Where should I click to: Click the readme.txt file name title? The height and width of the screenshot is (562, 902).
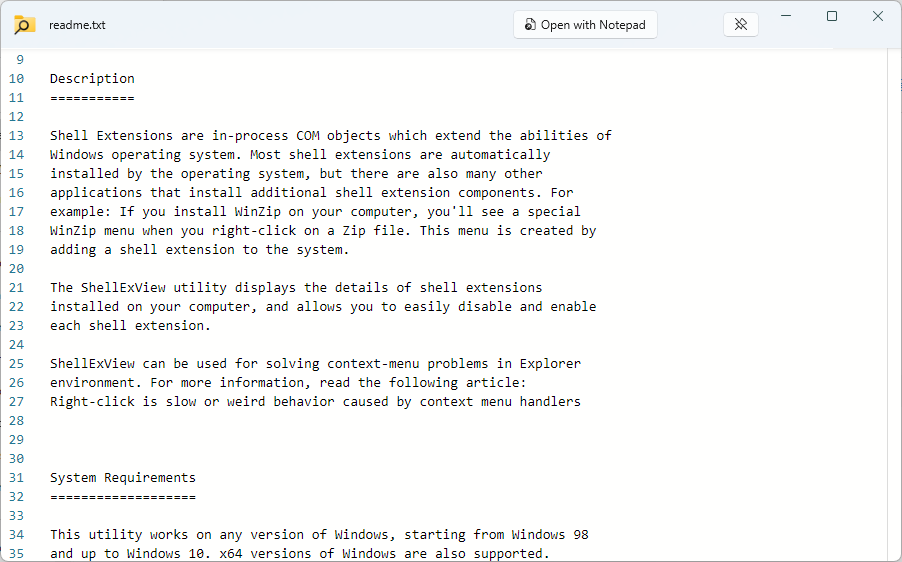77,25
